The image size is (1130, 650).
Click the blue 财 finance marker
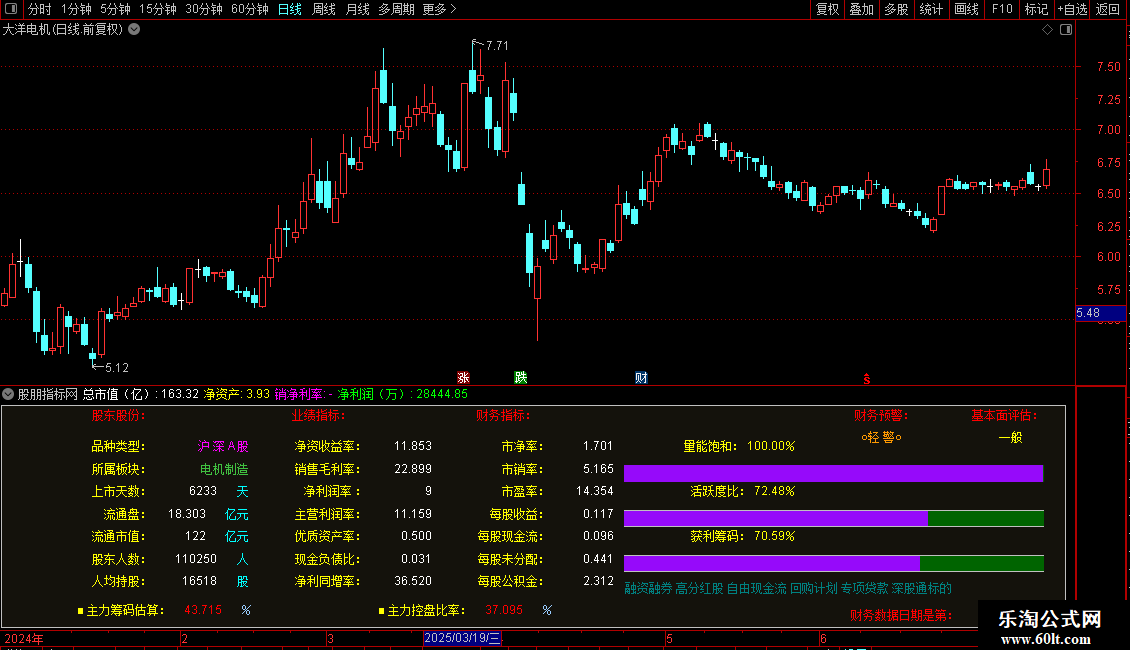(x=641, y=378)
